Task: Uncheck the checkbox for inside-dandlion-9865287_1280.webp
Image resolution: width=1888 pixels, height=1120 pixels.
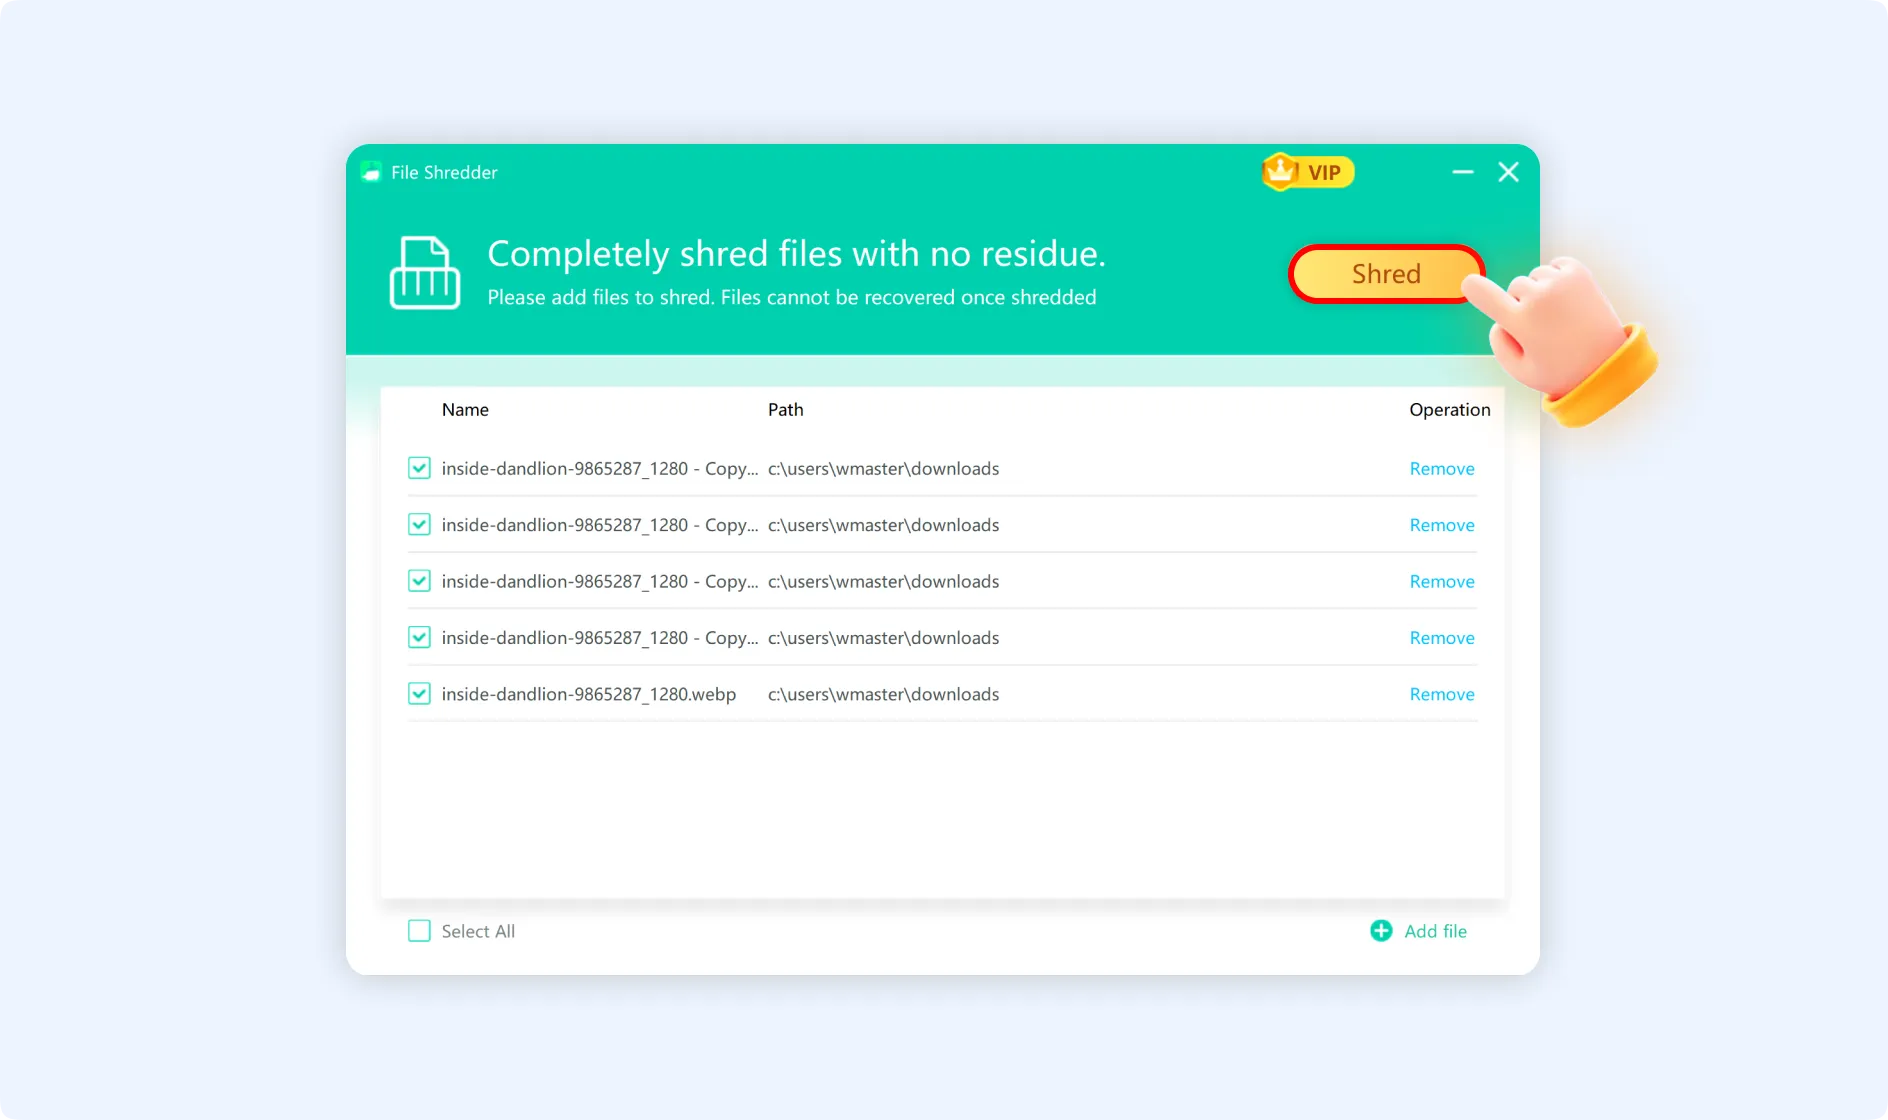Action: pos(419,694)
